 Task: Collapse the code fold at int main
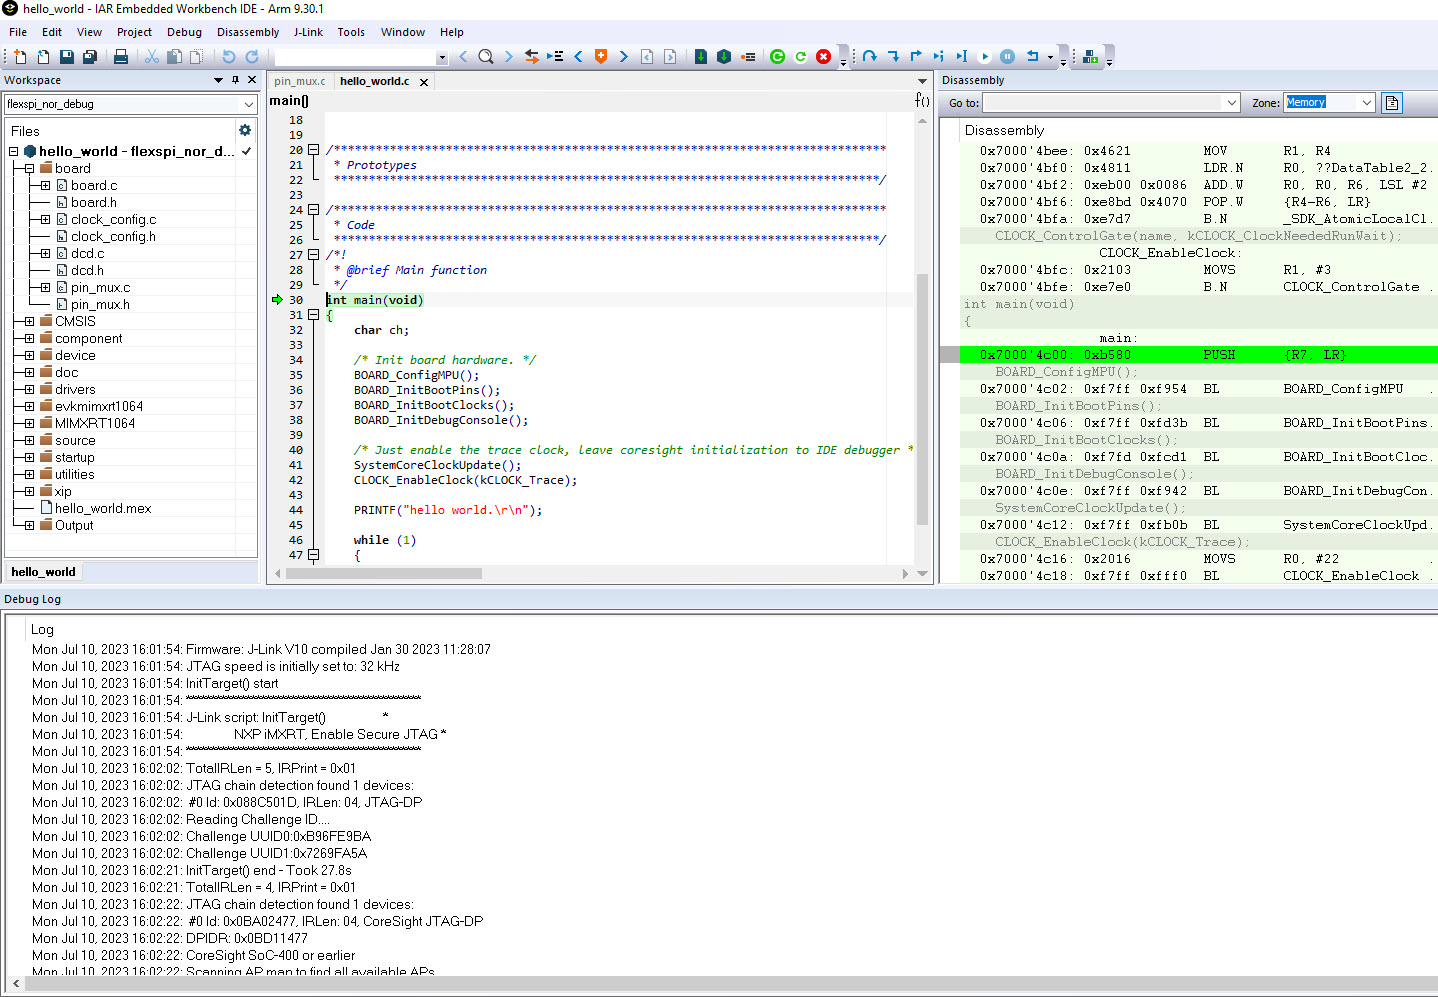(313, 315)
